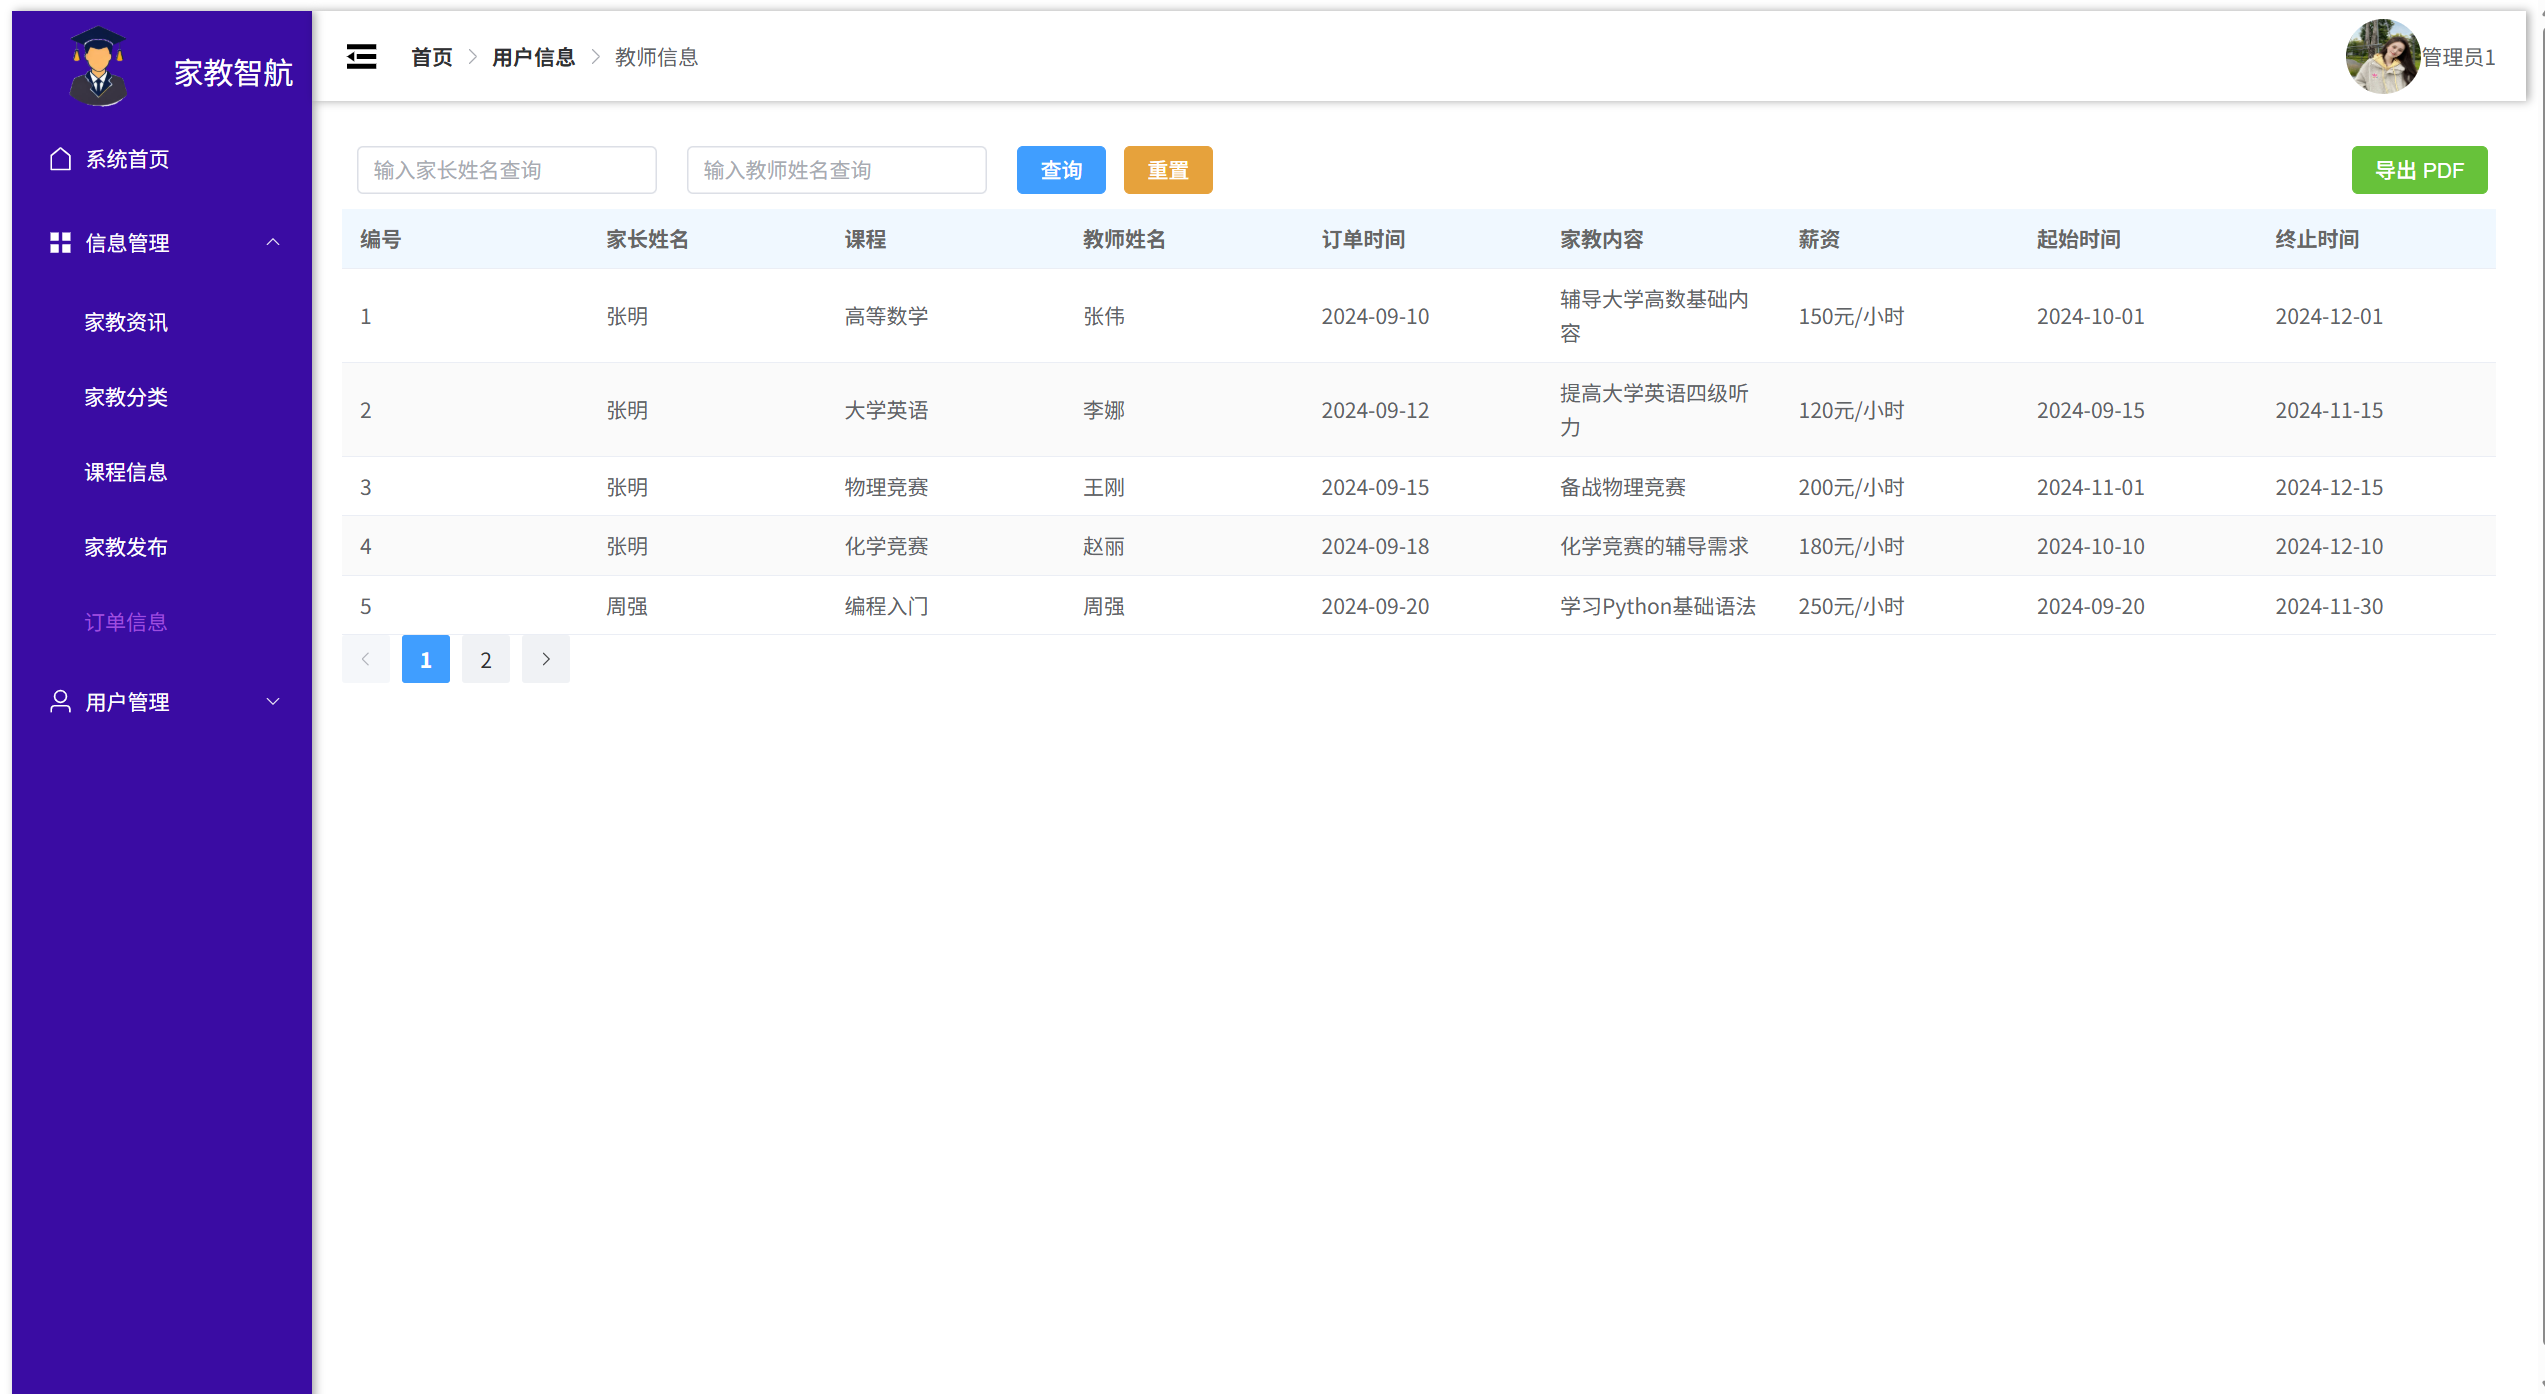Select 课程信息 in sidebar
Image resolution: width=2545 pixels, height=1394 pixels.
(x=126, y=472)
